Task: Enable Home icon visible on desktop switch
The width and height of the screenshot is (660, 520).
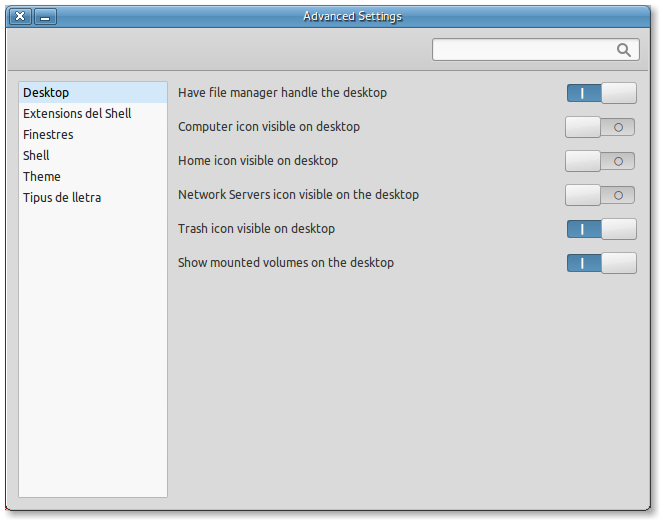Action: click(x=600, y=161)
